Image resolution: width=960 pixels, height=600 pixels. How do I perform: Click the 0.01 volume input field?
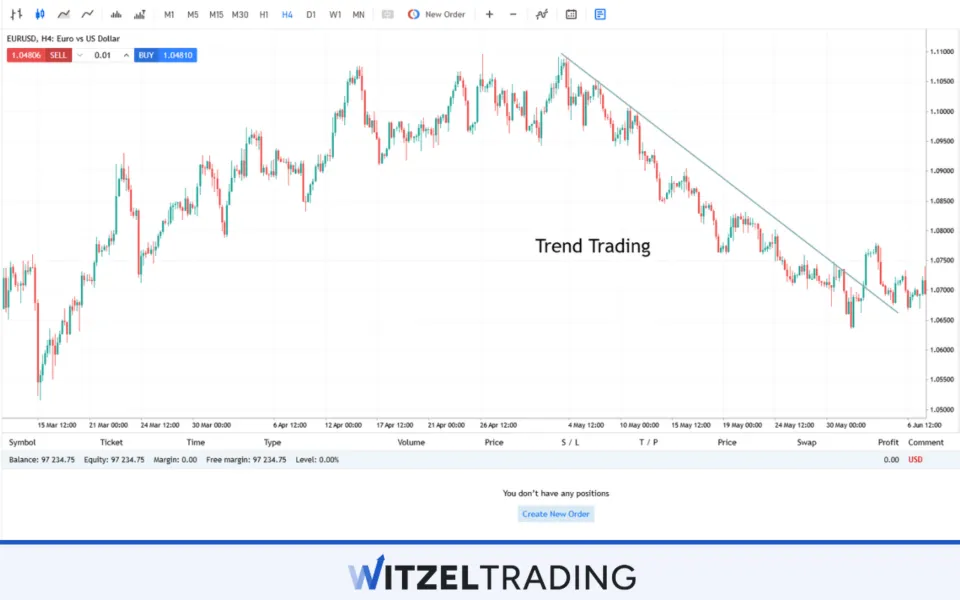(x=102, y=55)
